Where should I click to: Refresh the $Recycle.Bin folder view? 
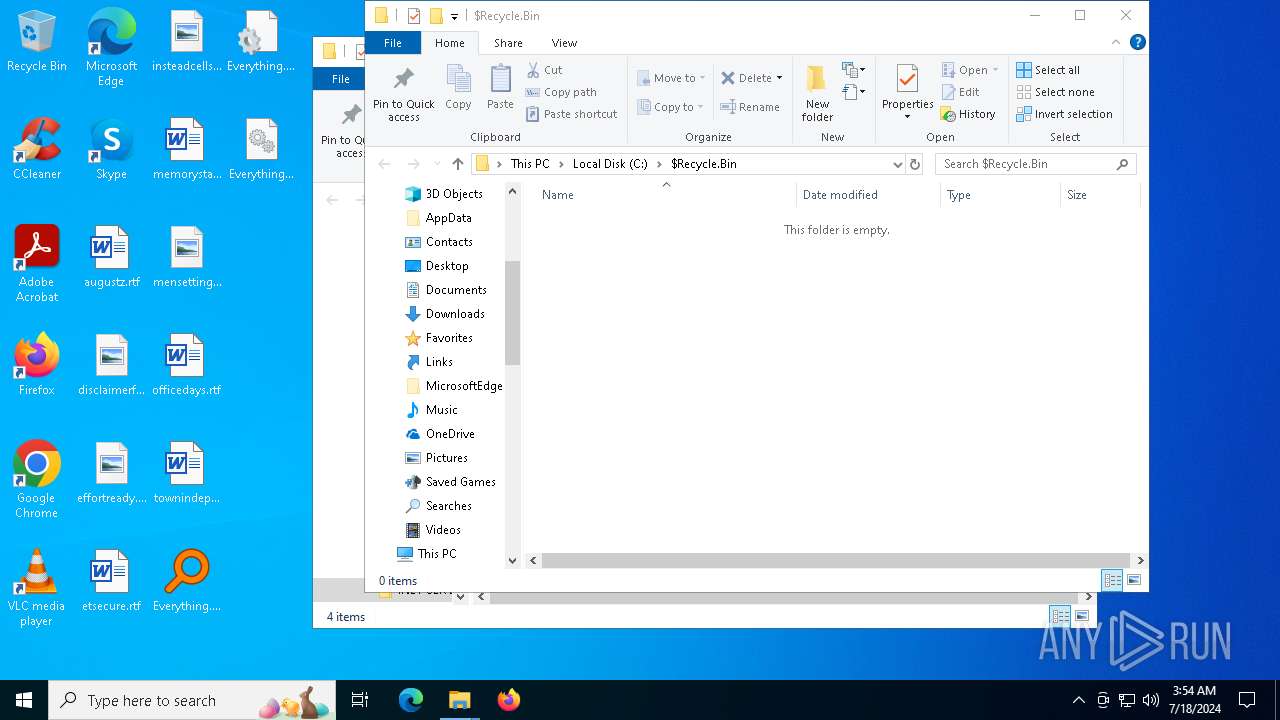coord(914,164)
